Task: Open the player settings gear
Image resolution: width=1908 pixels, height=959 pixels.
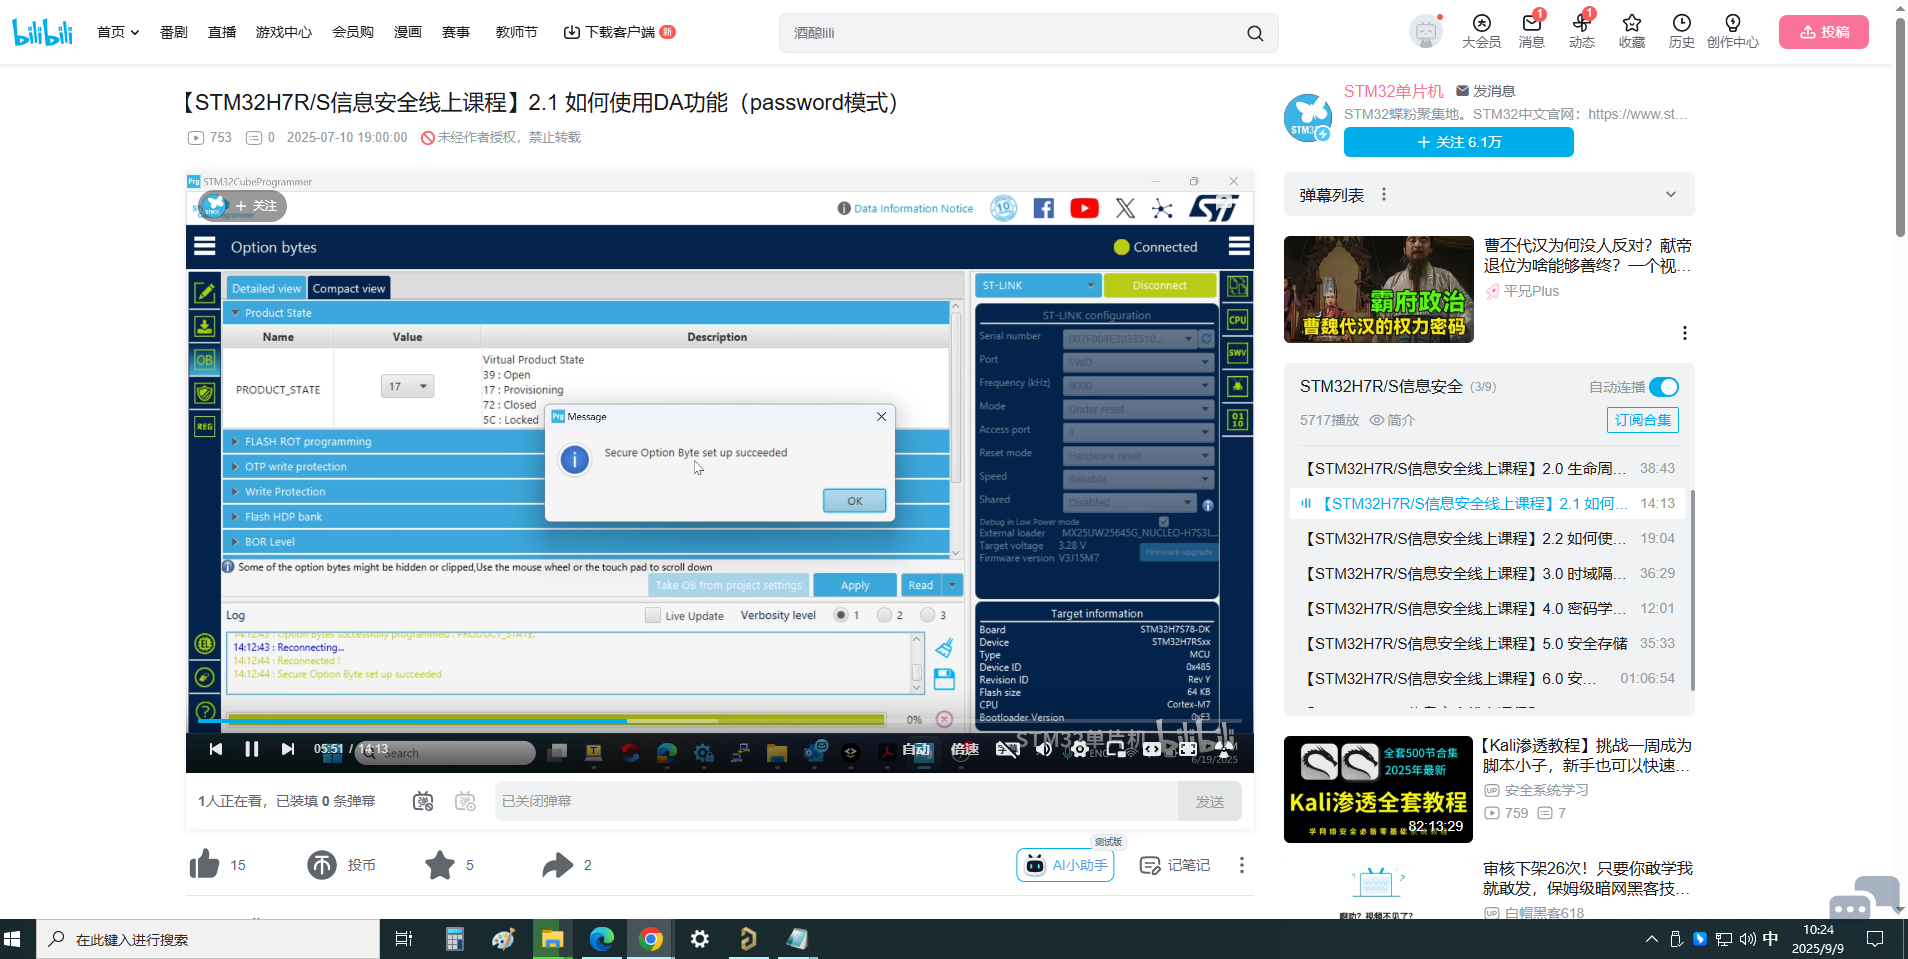Action: click(1080, 749)
